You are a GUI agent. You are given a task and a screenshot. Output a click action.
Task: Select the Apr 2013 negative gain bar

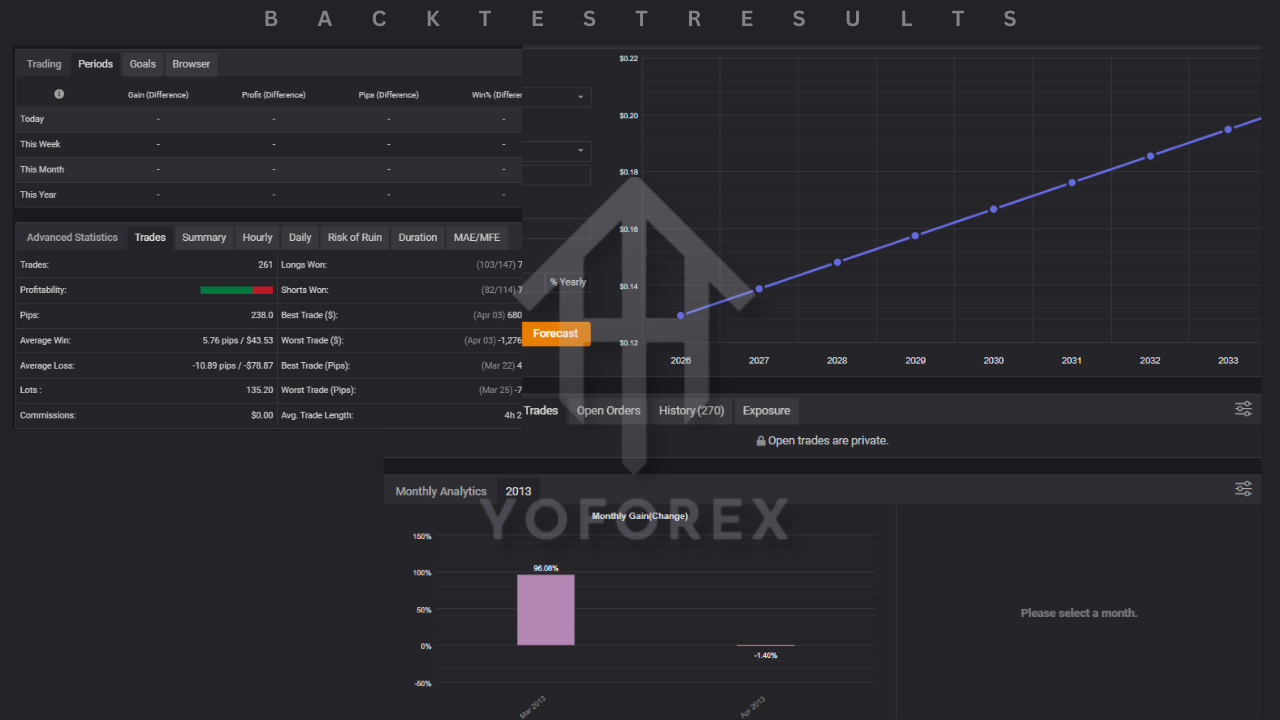coord(766,646)
